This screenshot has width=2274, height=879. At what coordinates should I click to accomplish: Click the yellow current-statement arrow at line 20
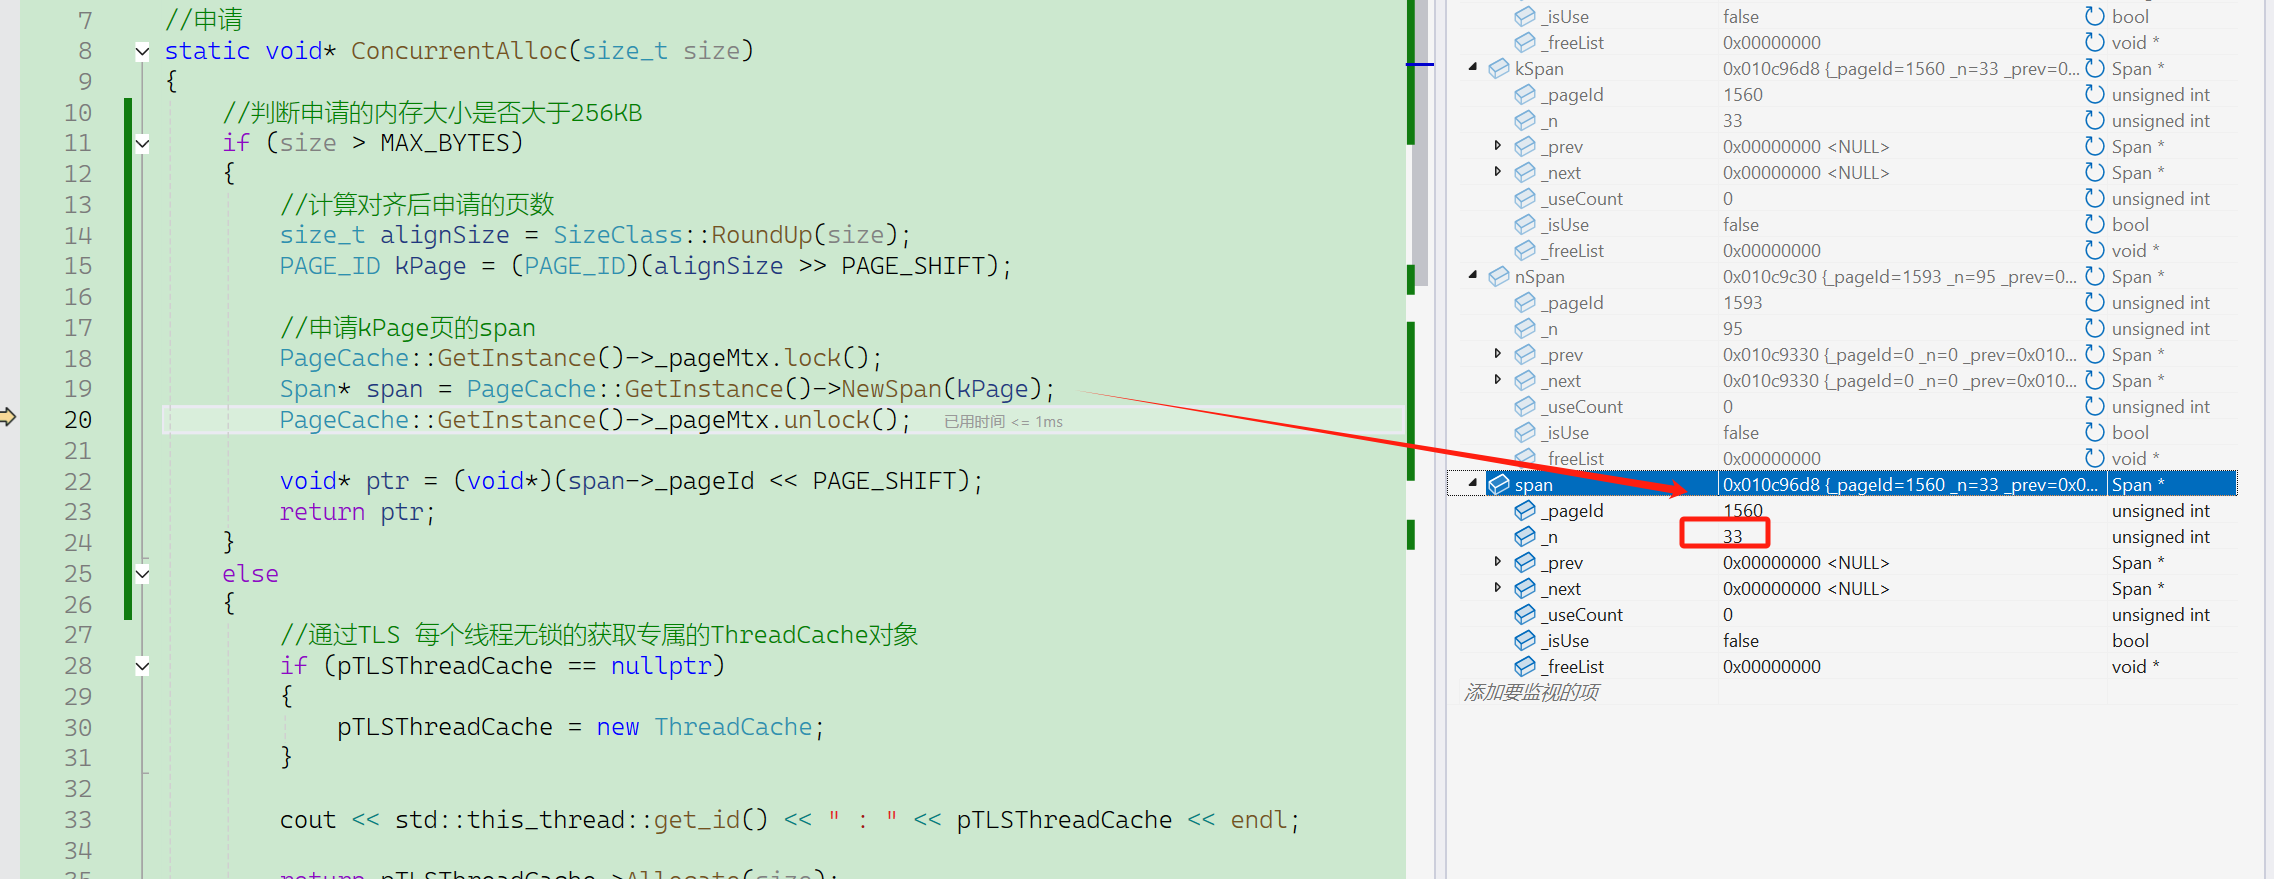(8, 417)
